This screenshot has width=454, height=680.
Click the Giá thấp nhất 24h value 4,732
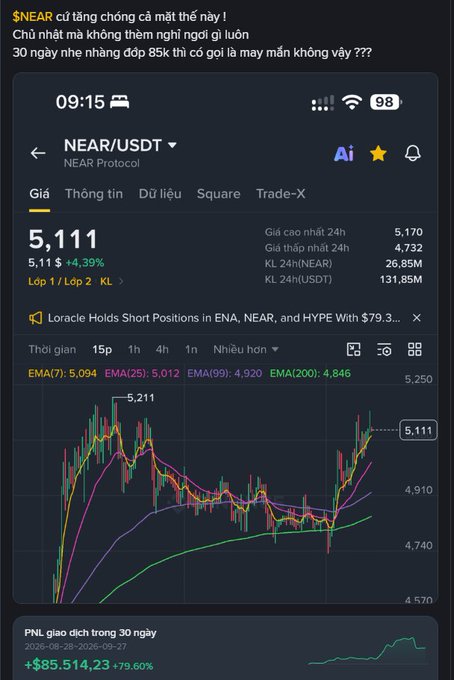408,248
